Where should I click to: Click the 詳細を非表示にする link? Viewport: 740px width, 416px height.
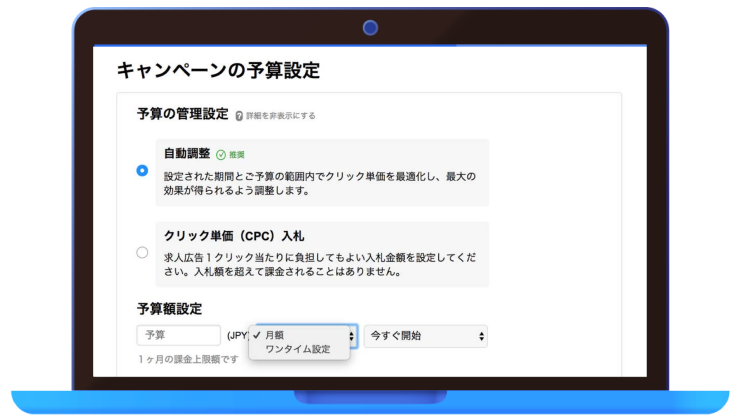281,116
